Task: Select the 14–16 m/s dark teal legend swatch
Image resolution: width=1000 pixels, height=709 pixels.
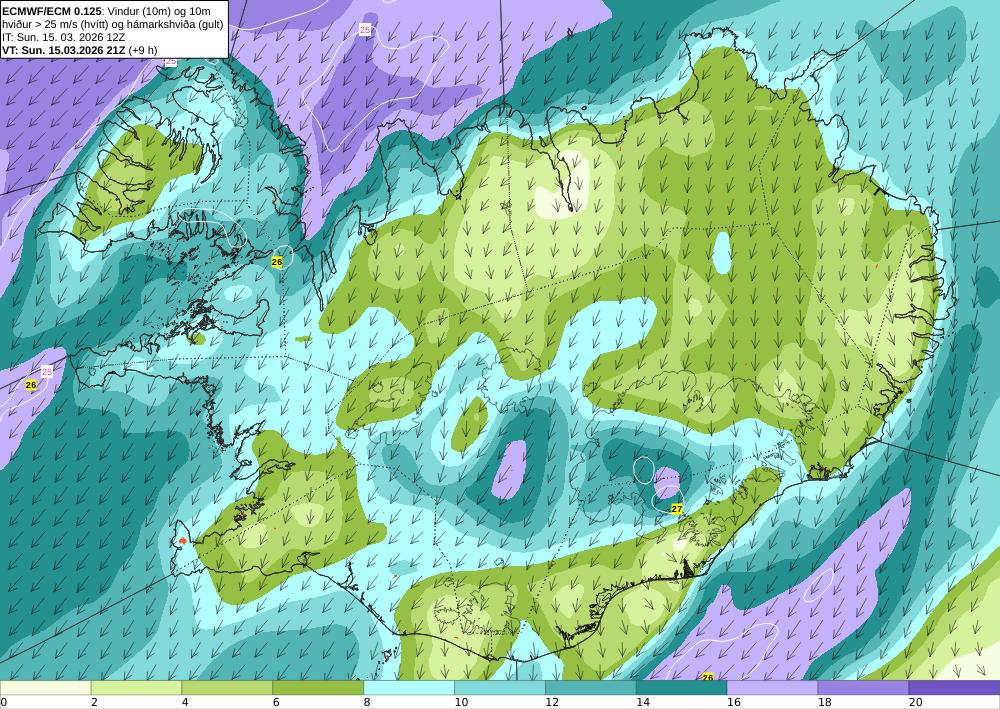Action: 682,688
